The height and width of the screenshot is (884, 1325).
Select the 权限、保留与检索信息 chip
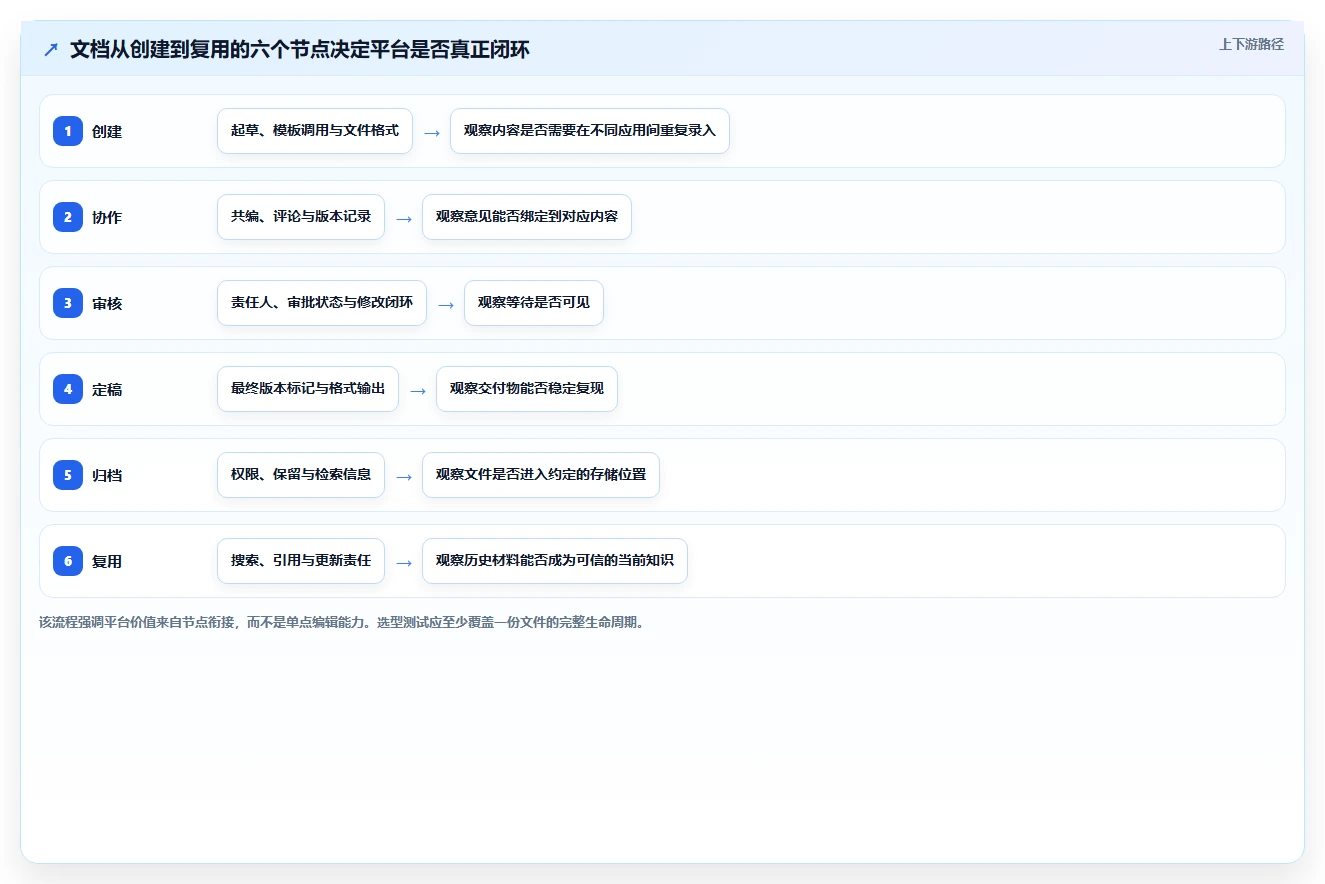point(301,475)
